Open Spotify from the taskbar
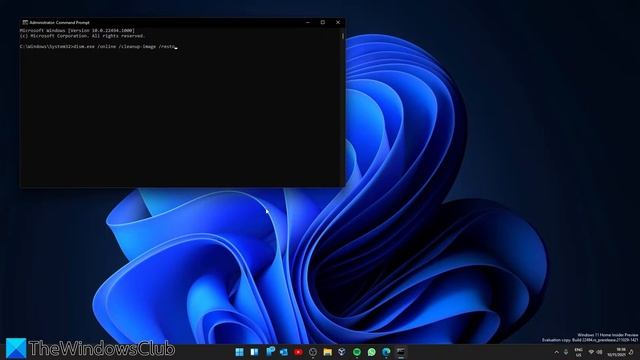This screenshot has width=640, height=360. coord(357,352)
